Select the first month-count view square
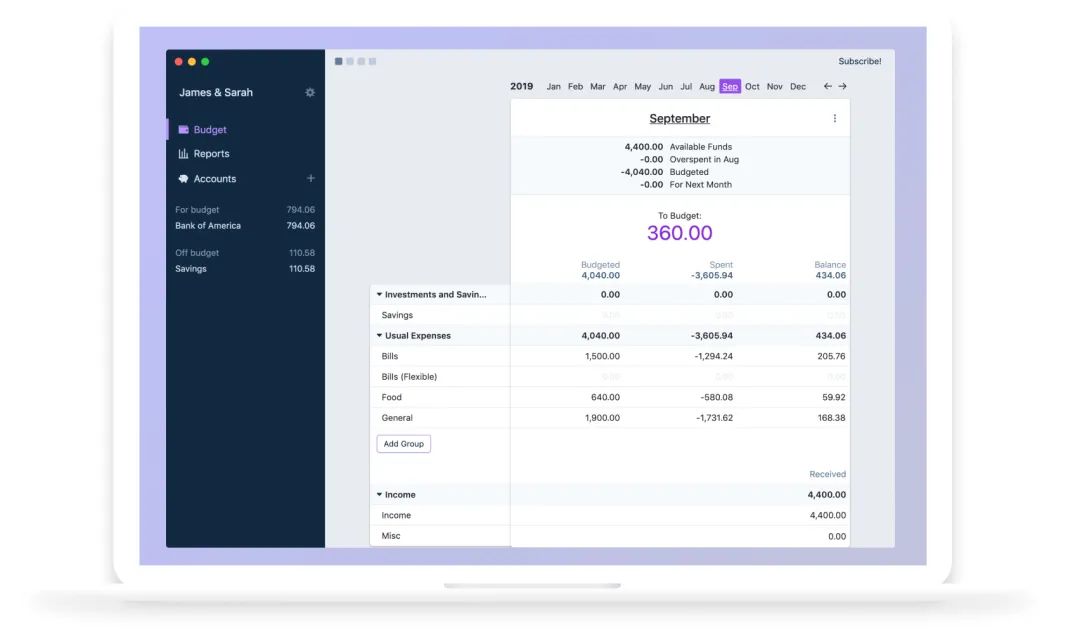 [338, 61]
